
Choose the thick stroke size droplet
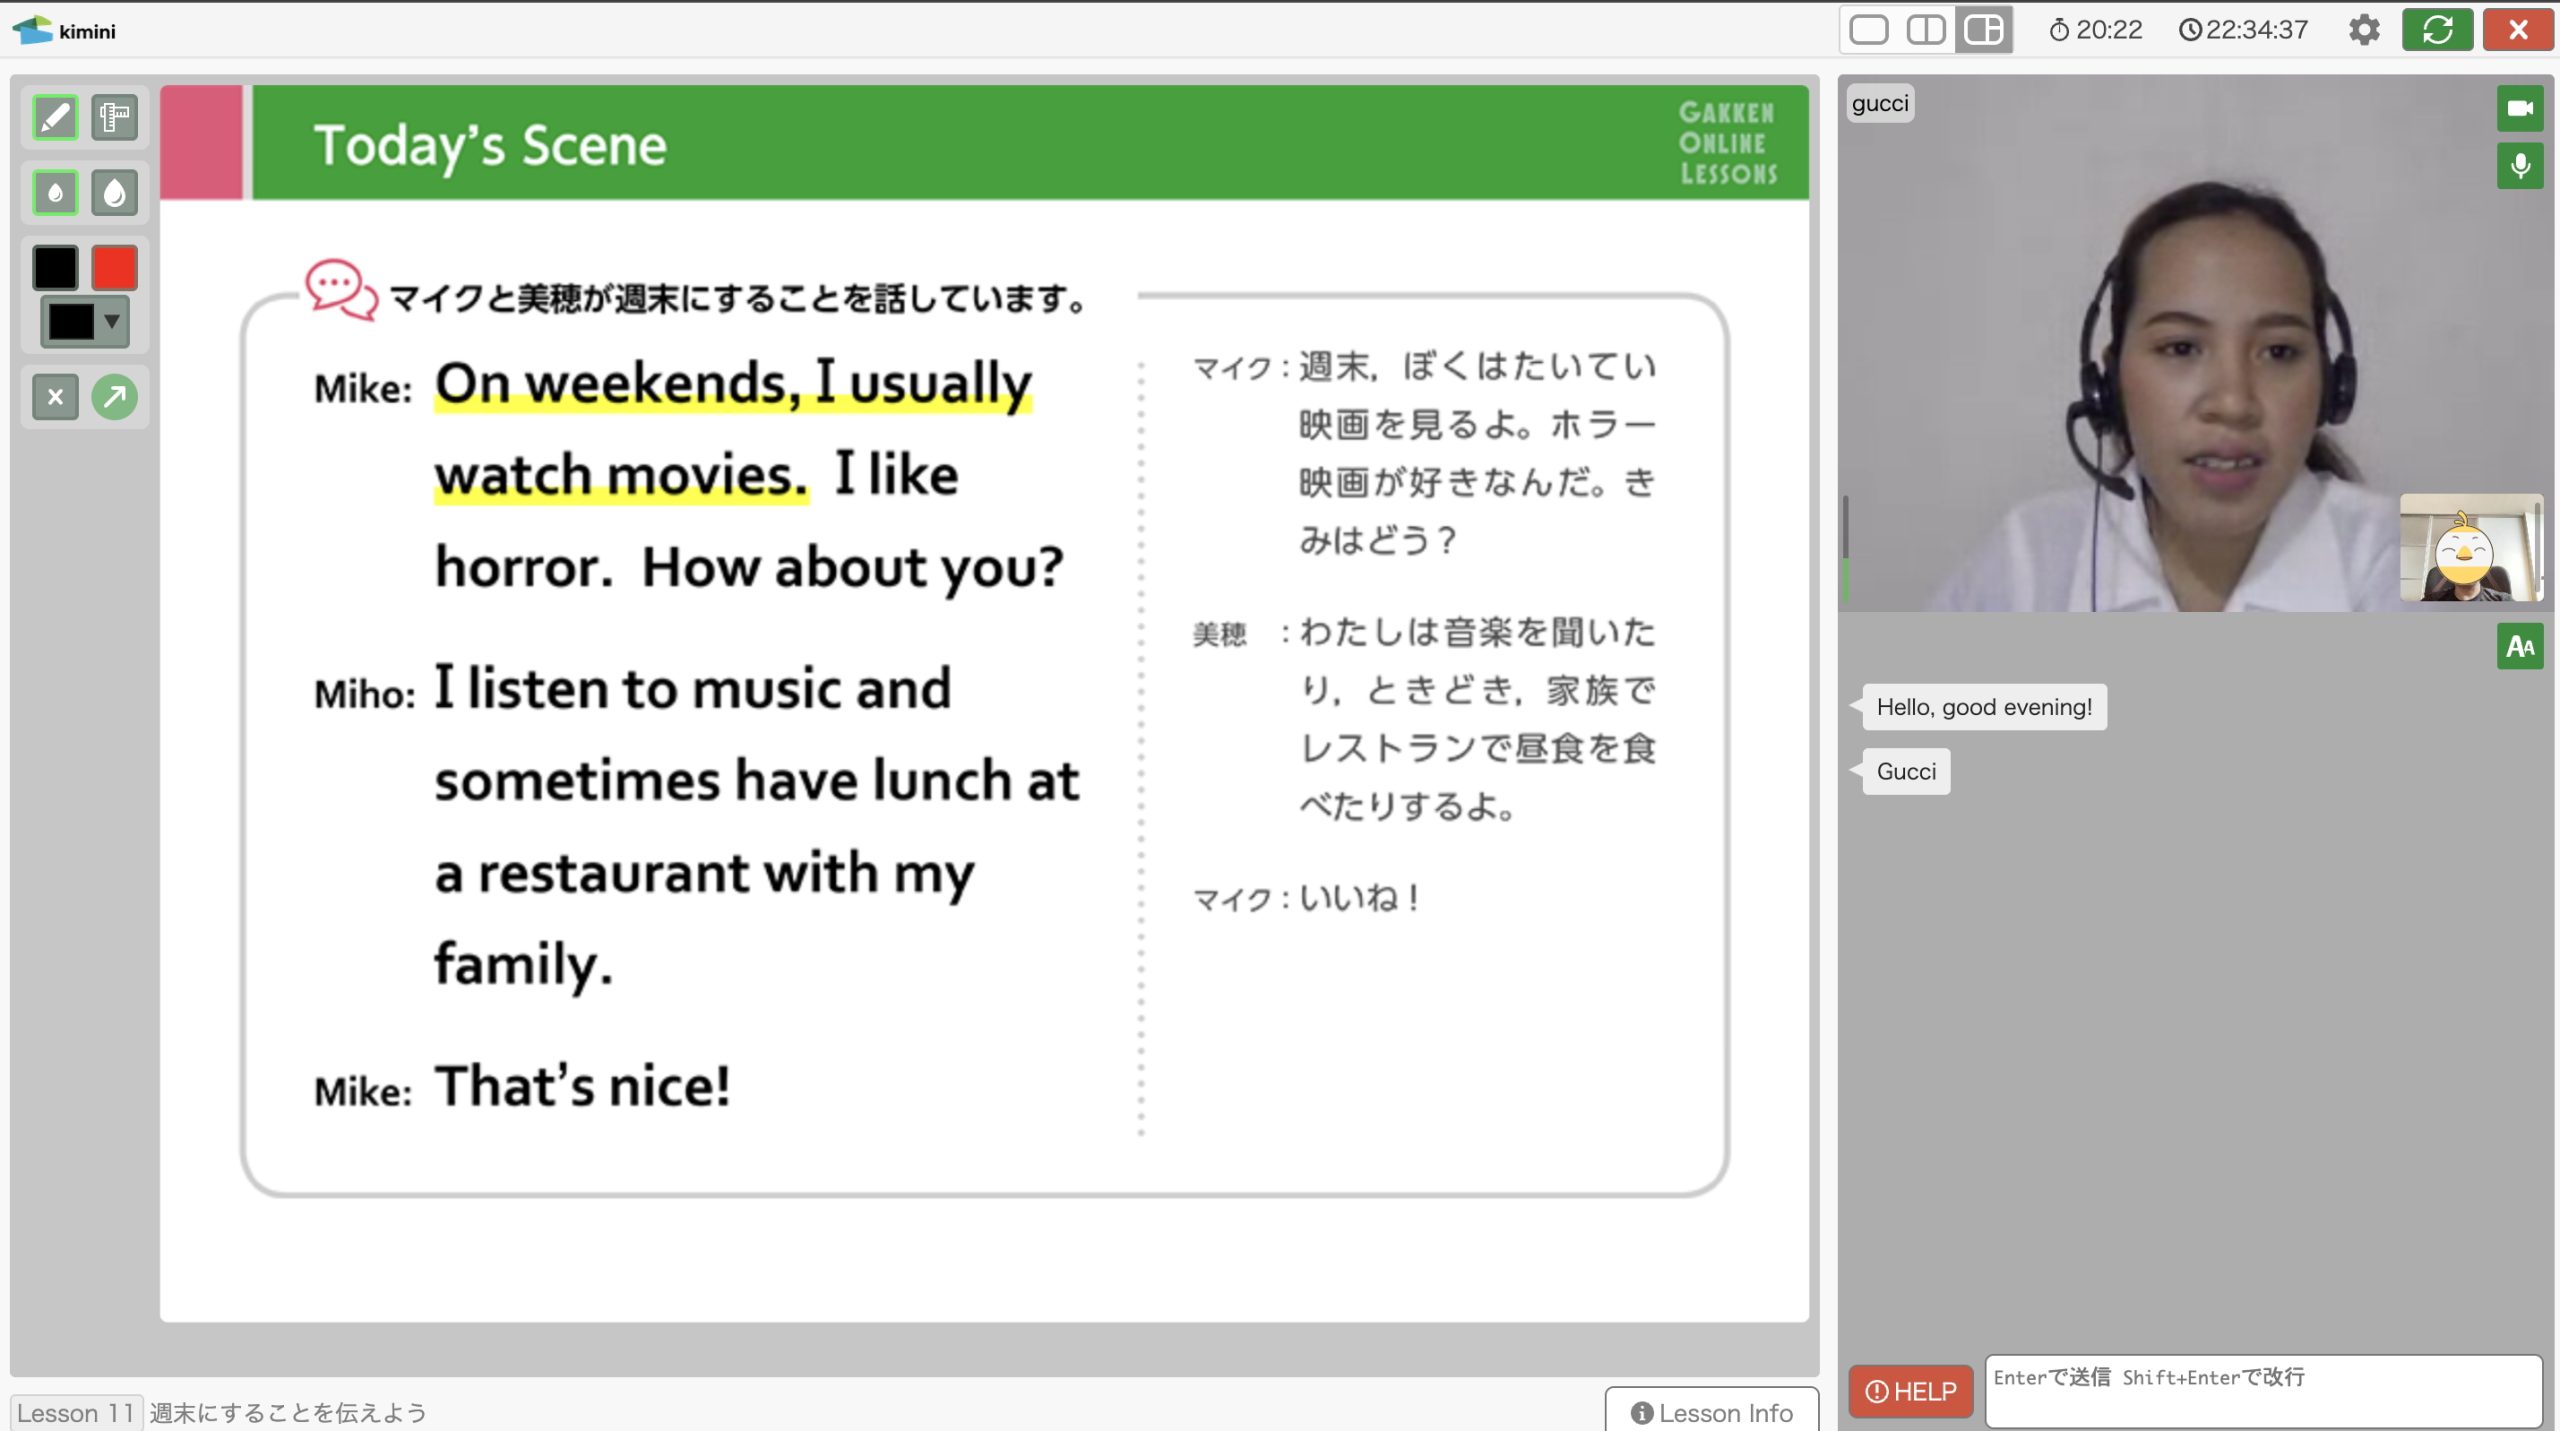(x=114, y=192)
